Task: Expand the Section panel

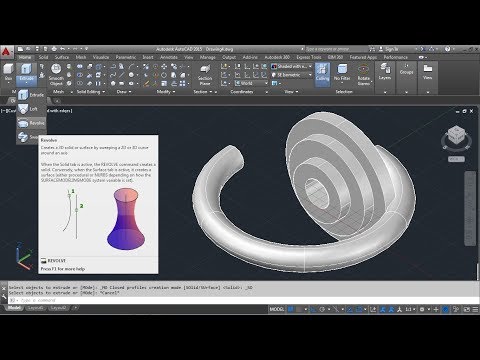Action: tap(203, 92)
